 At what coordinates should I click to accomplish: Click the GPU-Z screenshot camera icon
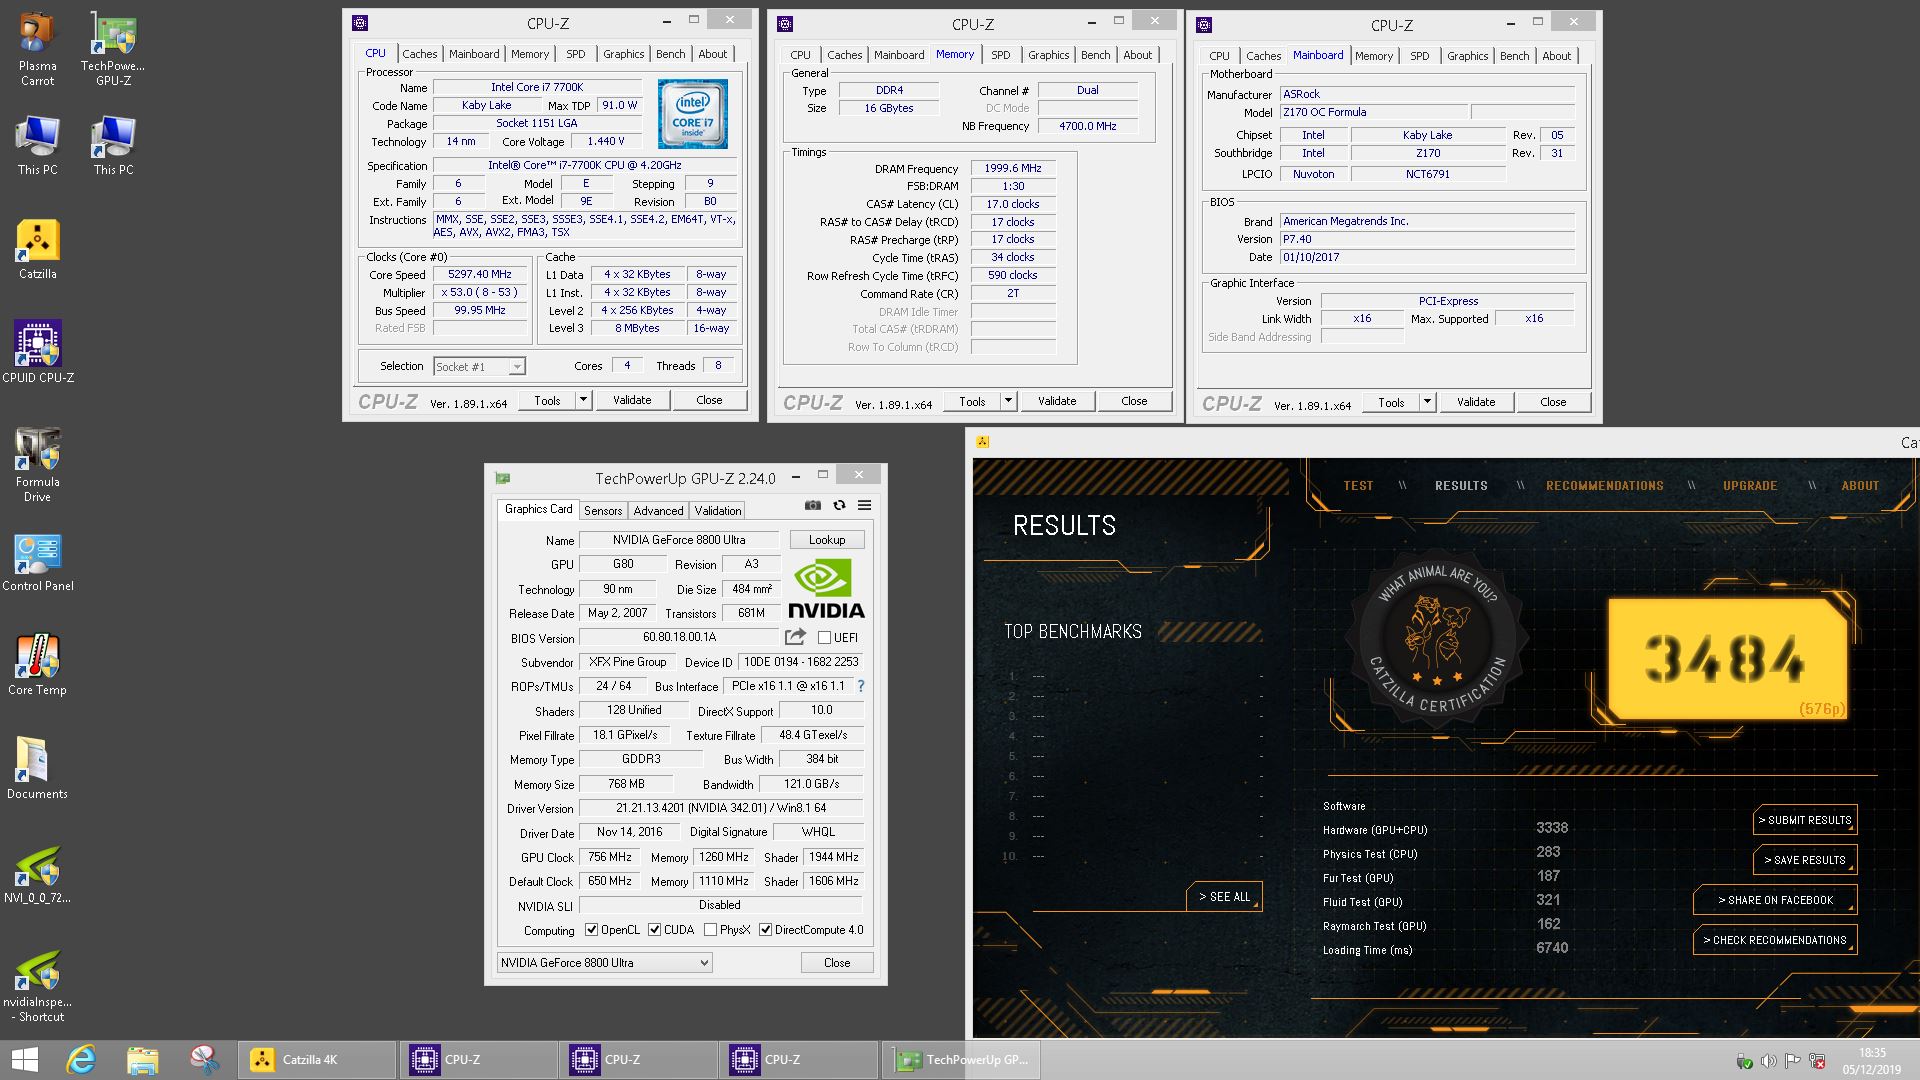coord(812,506)
